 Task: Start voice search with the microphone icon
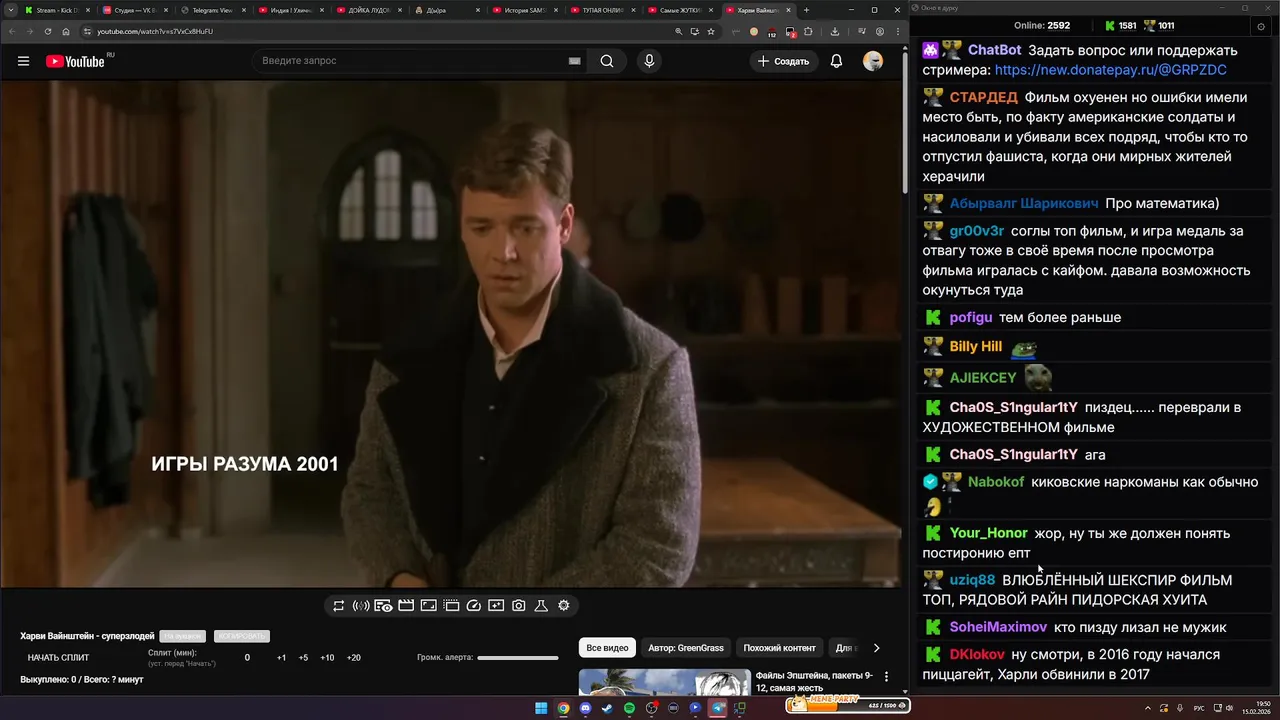pos(649,61)
